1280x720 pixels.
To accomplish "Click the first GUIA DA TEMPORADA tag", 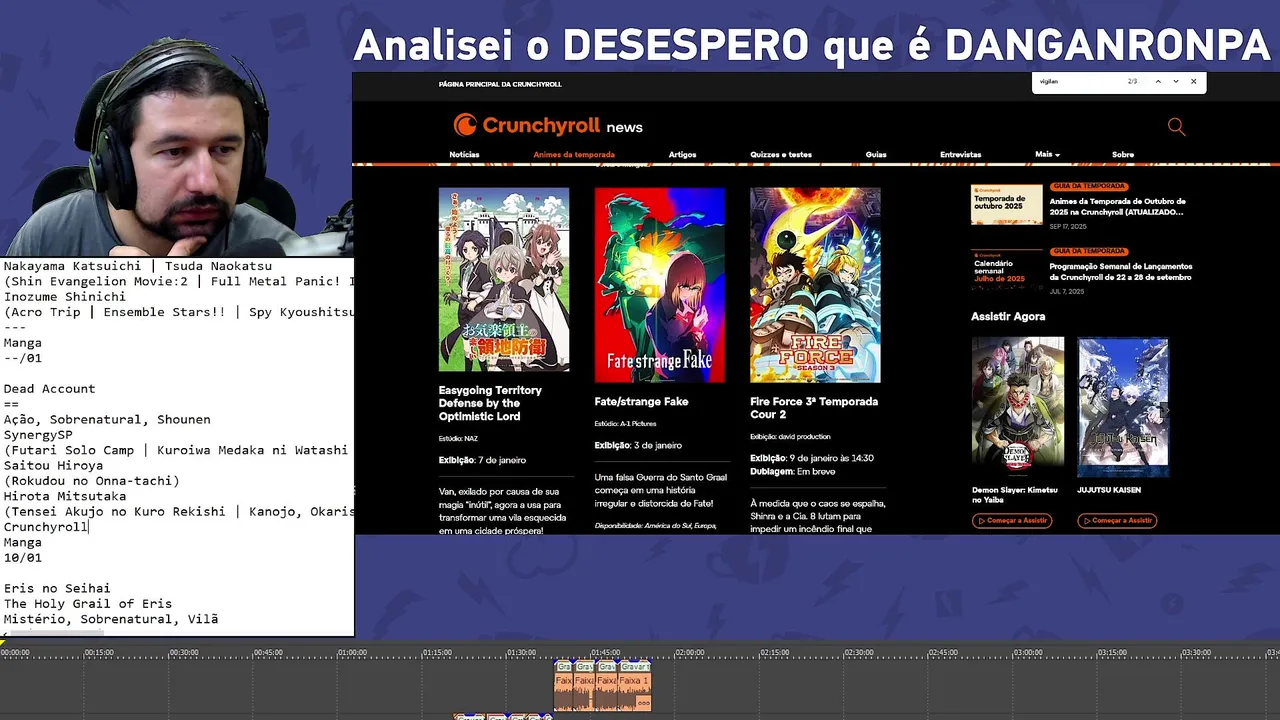I will click(1089, 186).
